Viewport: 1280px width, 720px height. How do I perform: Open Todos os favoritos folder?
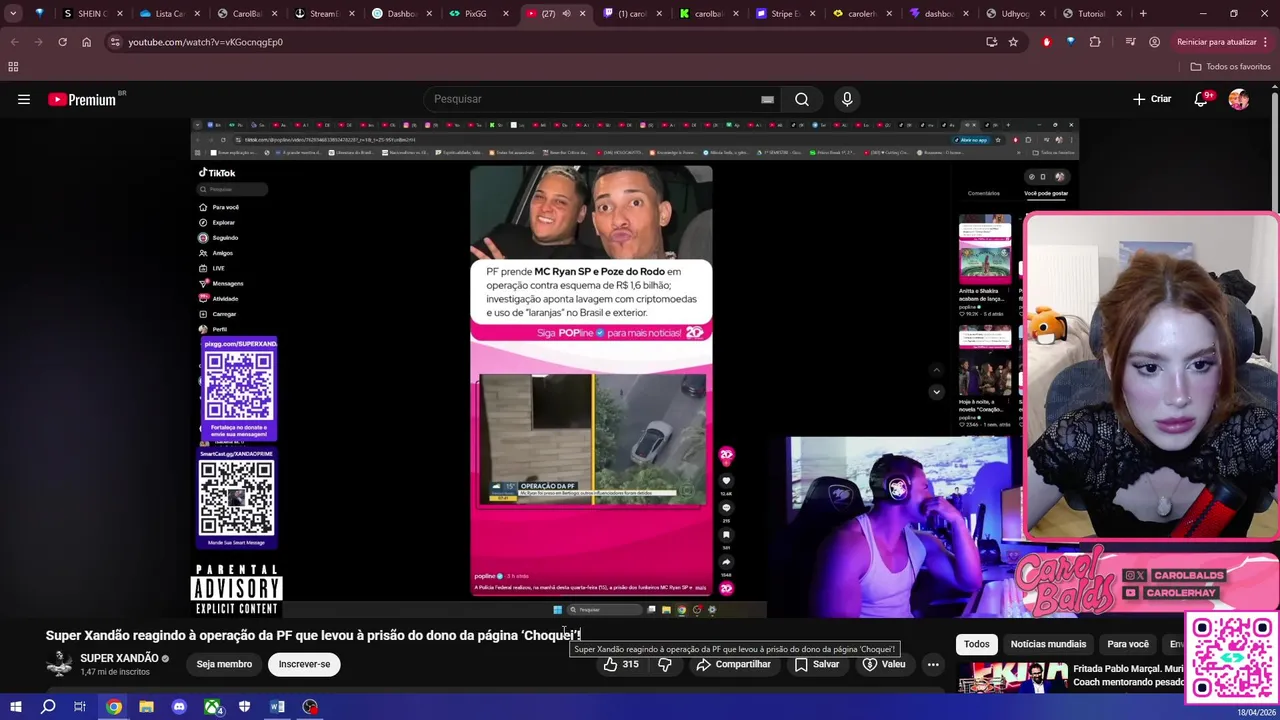tap(1230, 67)
